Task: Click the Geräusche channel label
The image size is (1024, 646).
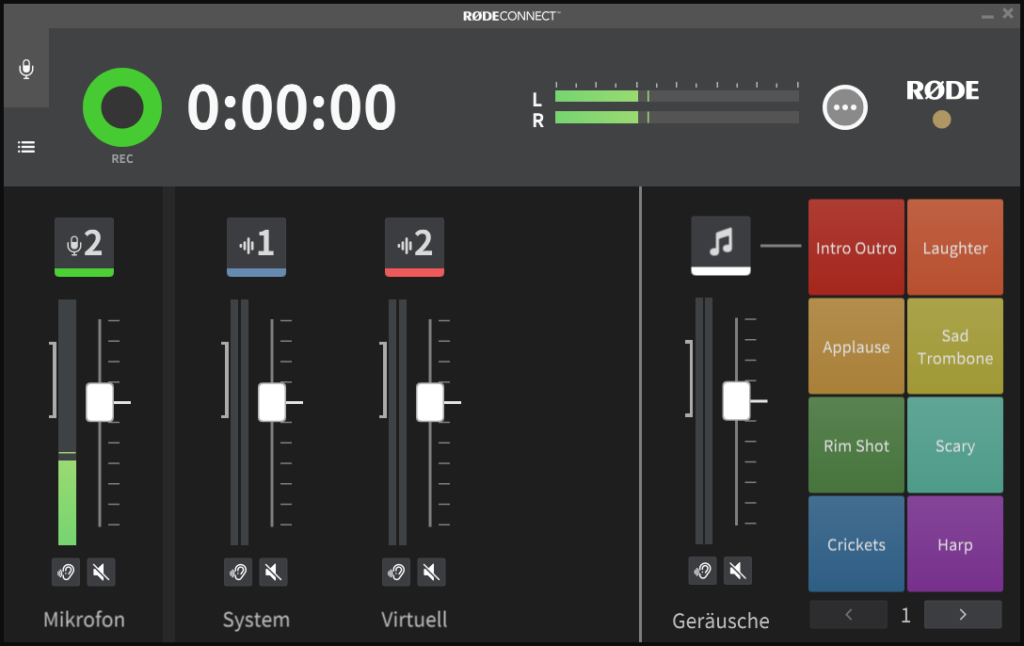Action: [721, 621]
